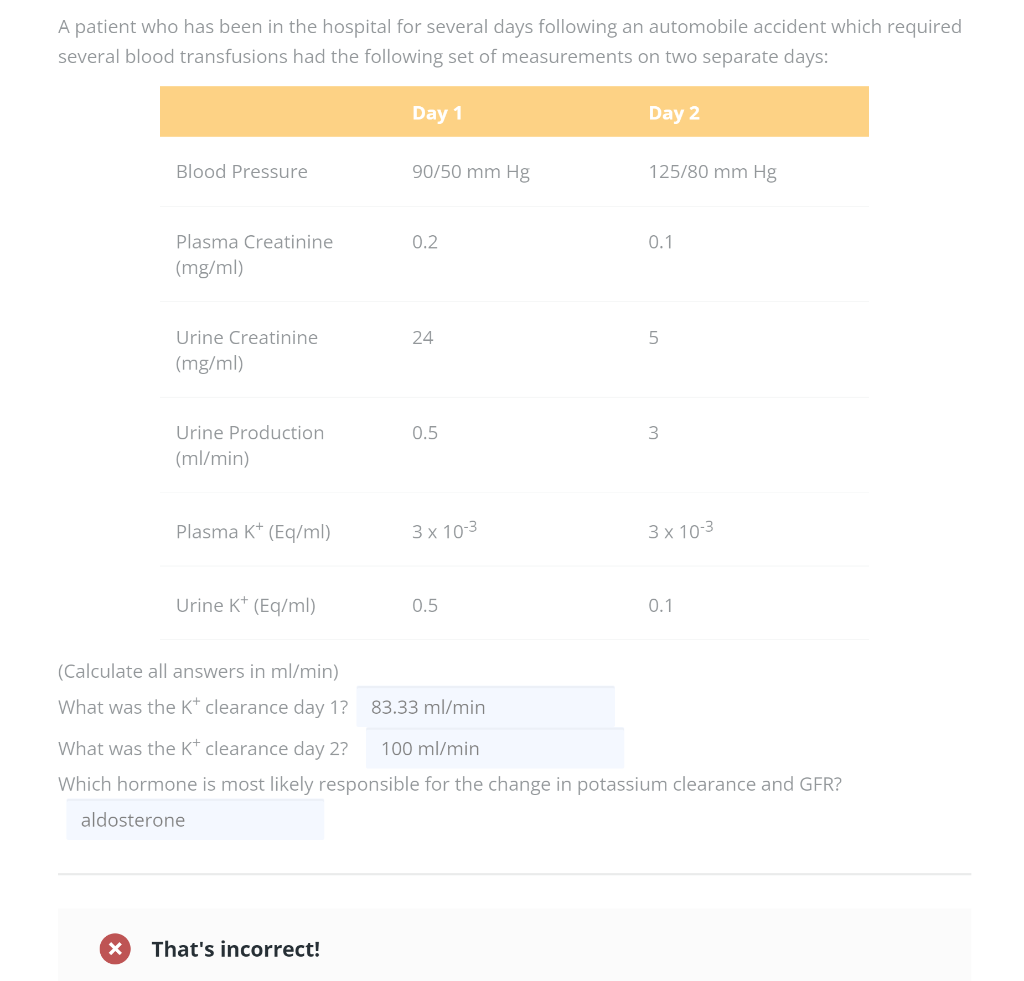Select the hormone answer field containing aldosterone

click(x=195, y=820)
